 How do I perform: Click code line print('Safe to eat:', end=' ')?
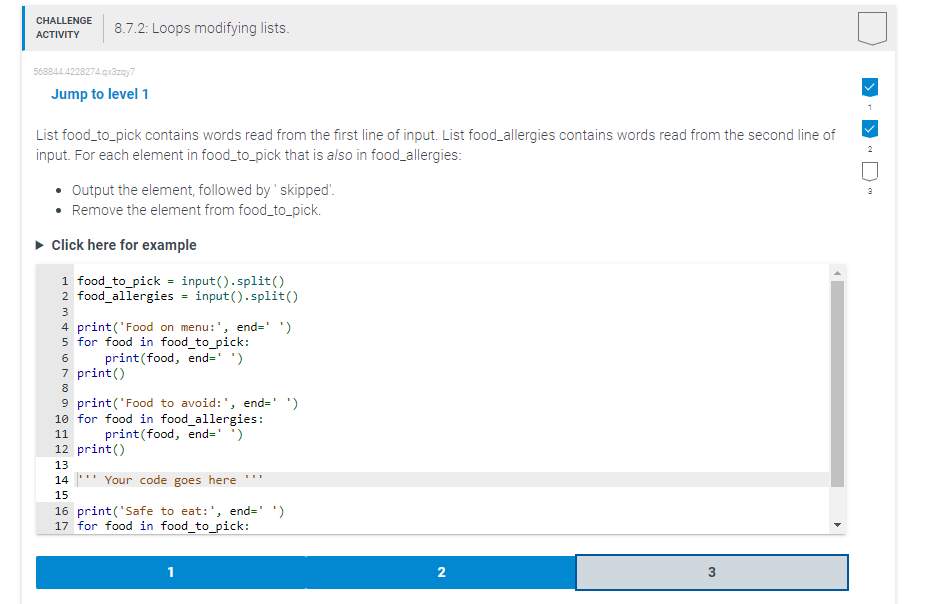(x=181, y=511)
